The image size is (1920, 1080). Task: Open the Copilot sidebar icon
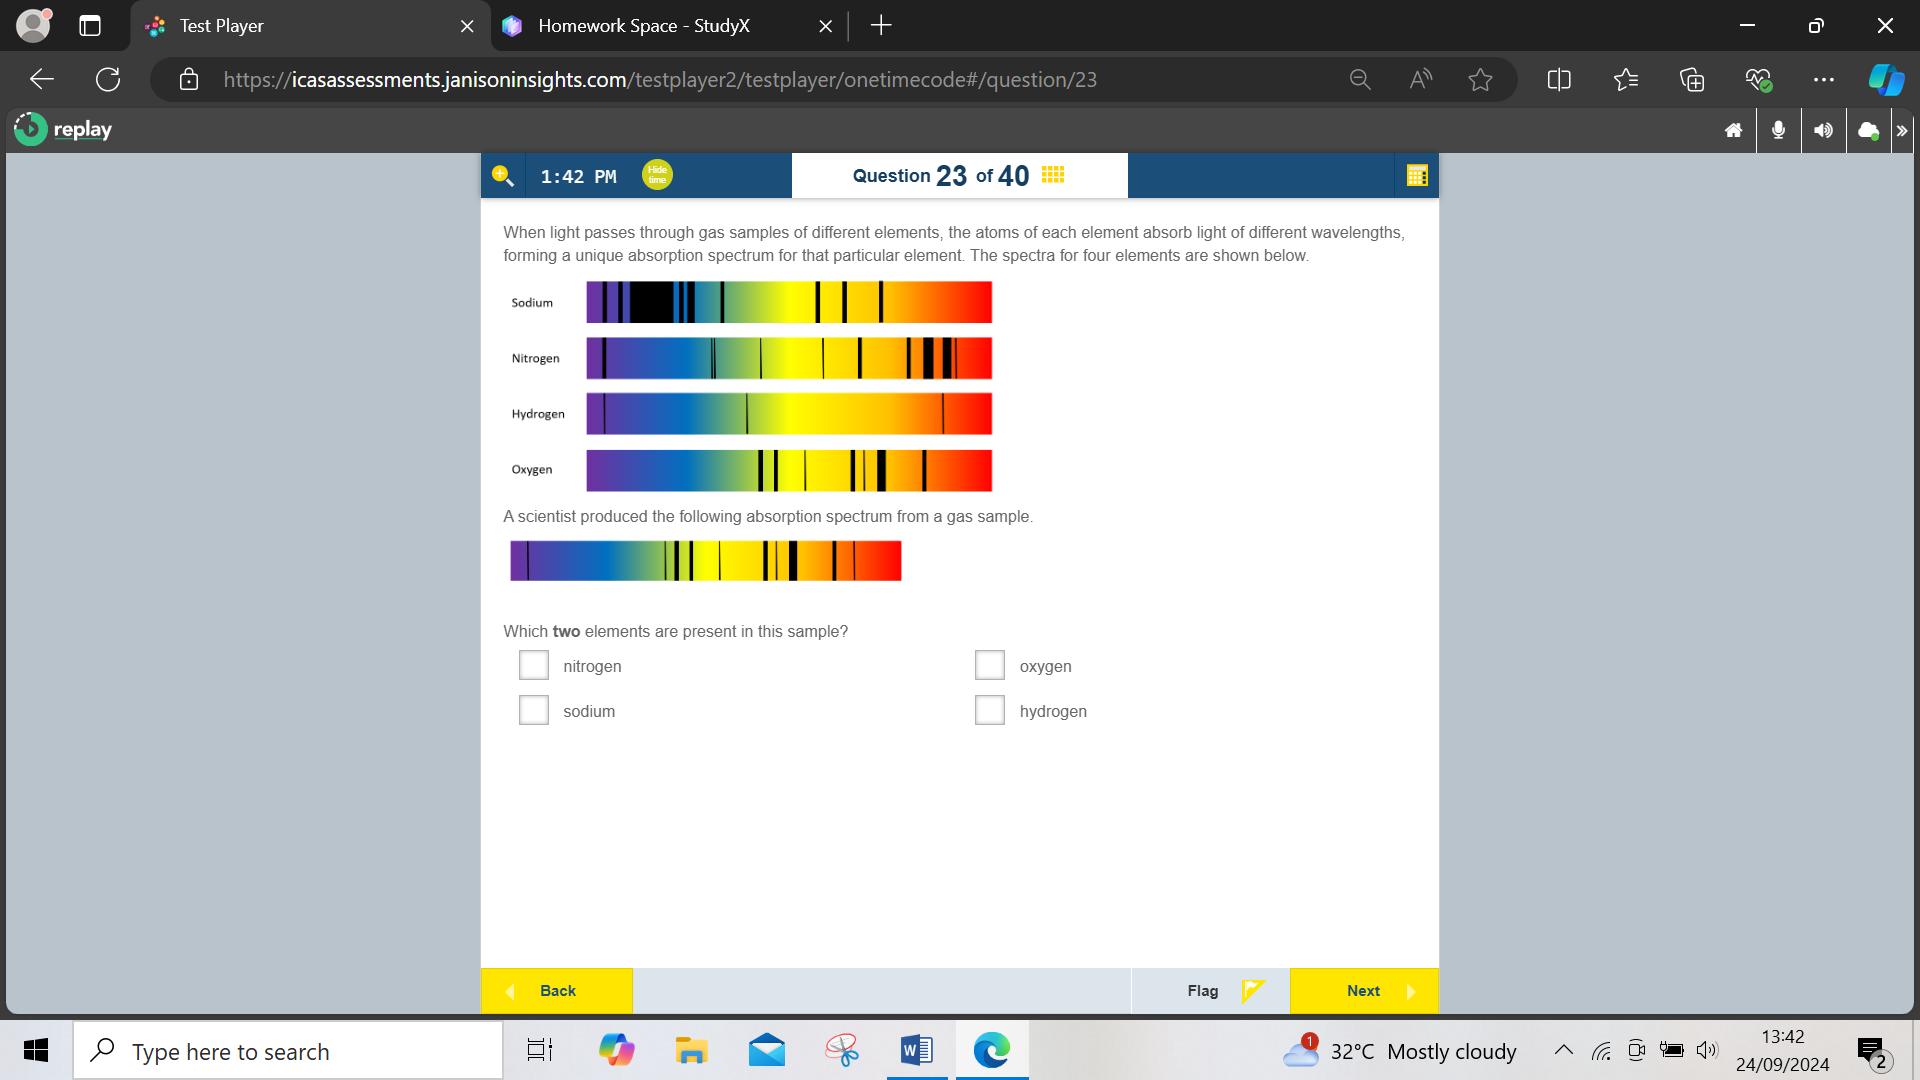point(1886,79)
